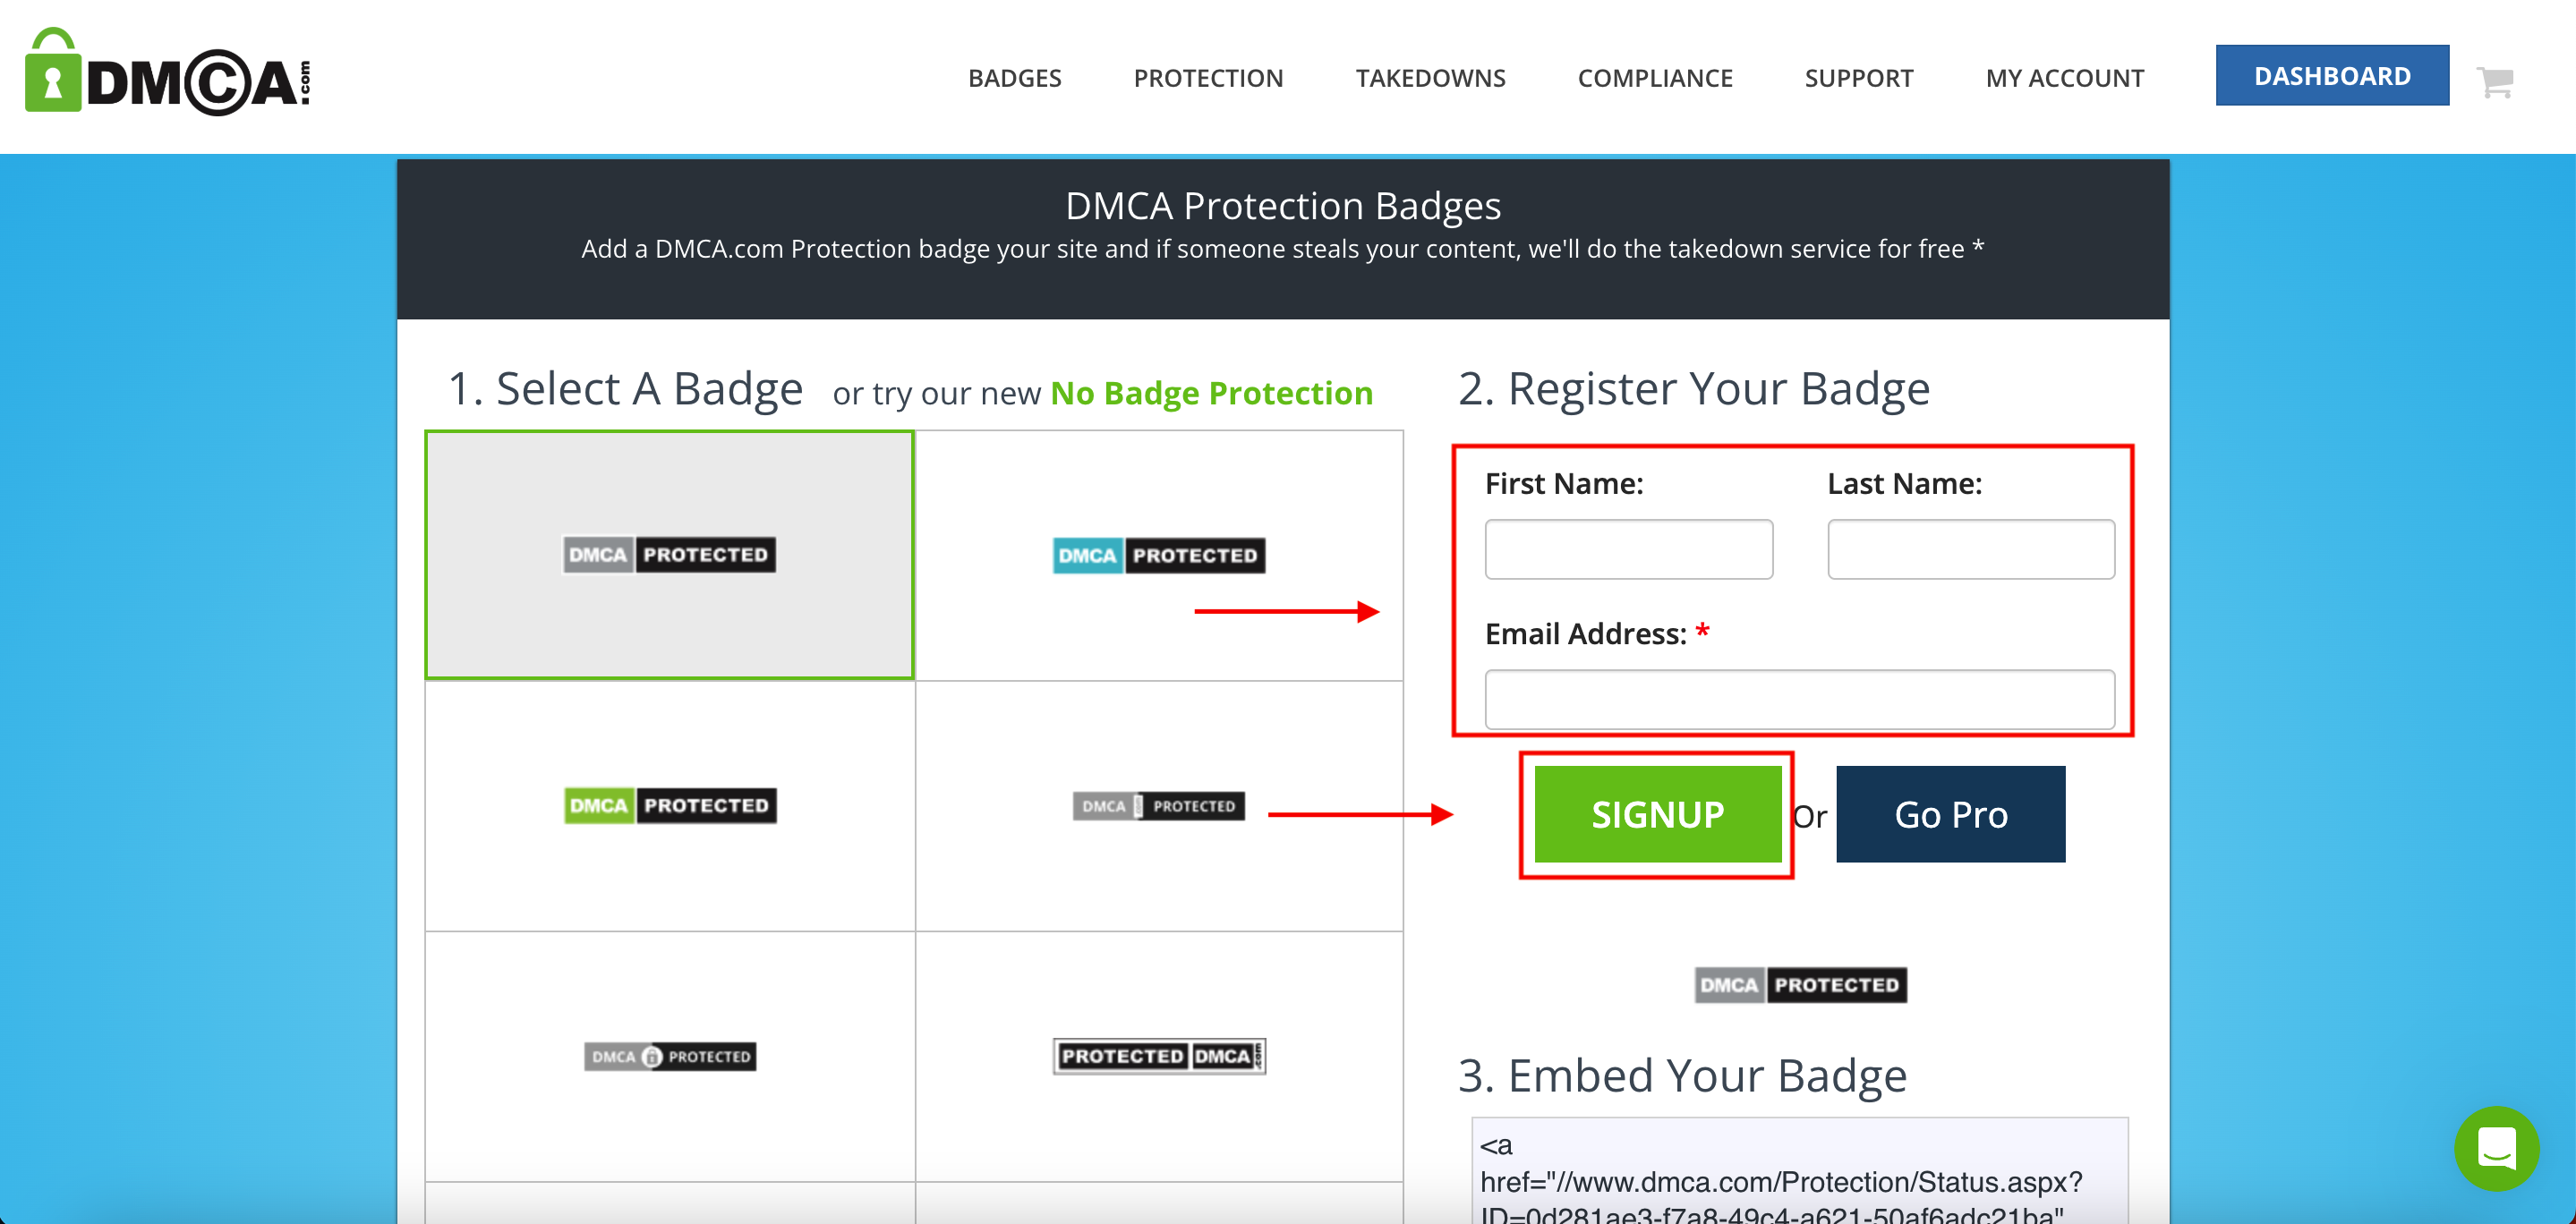Open the Protection menu
The height and width of the screenshot is (1224, 2576).
[1208, 78]
